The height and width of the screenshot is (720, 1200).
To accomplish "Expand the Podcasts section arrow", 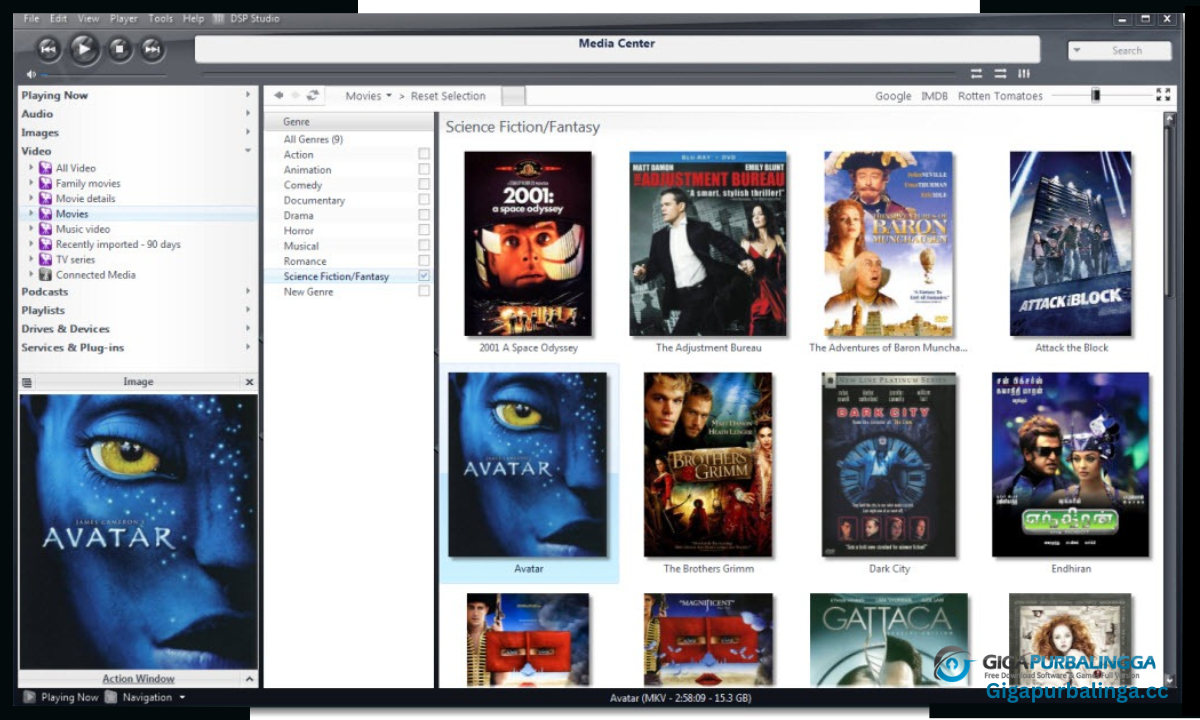I will 248,291.
